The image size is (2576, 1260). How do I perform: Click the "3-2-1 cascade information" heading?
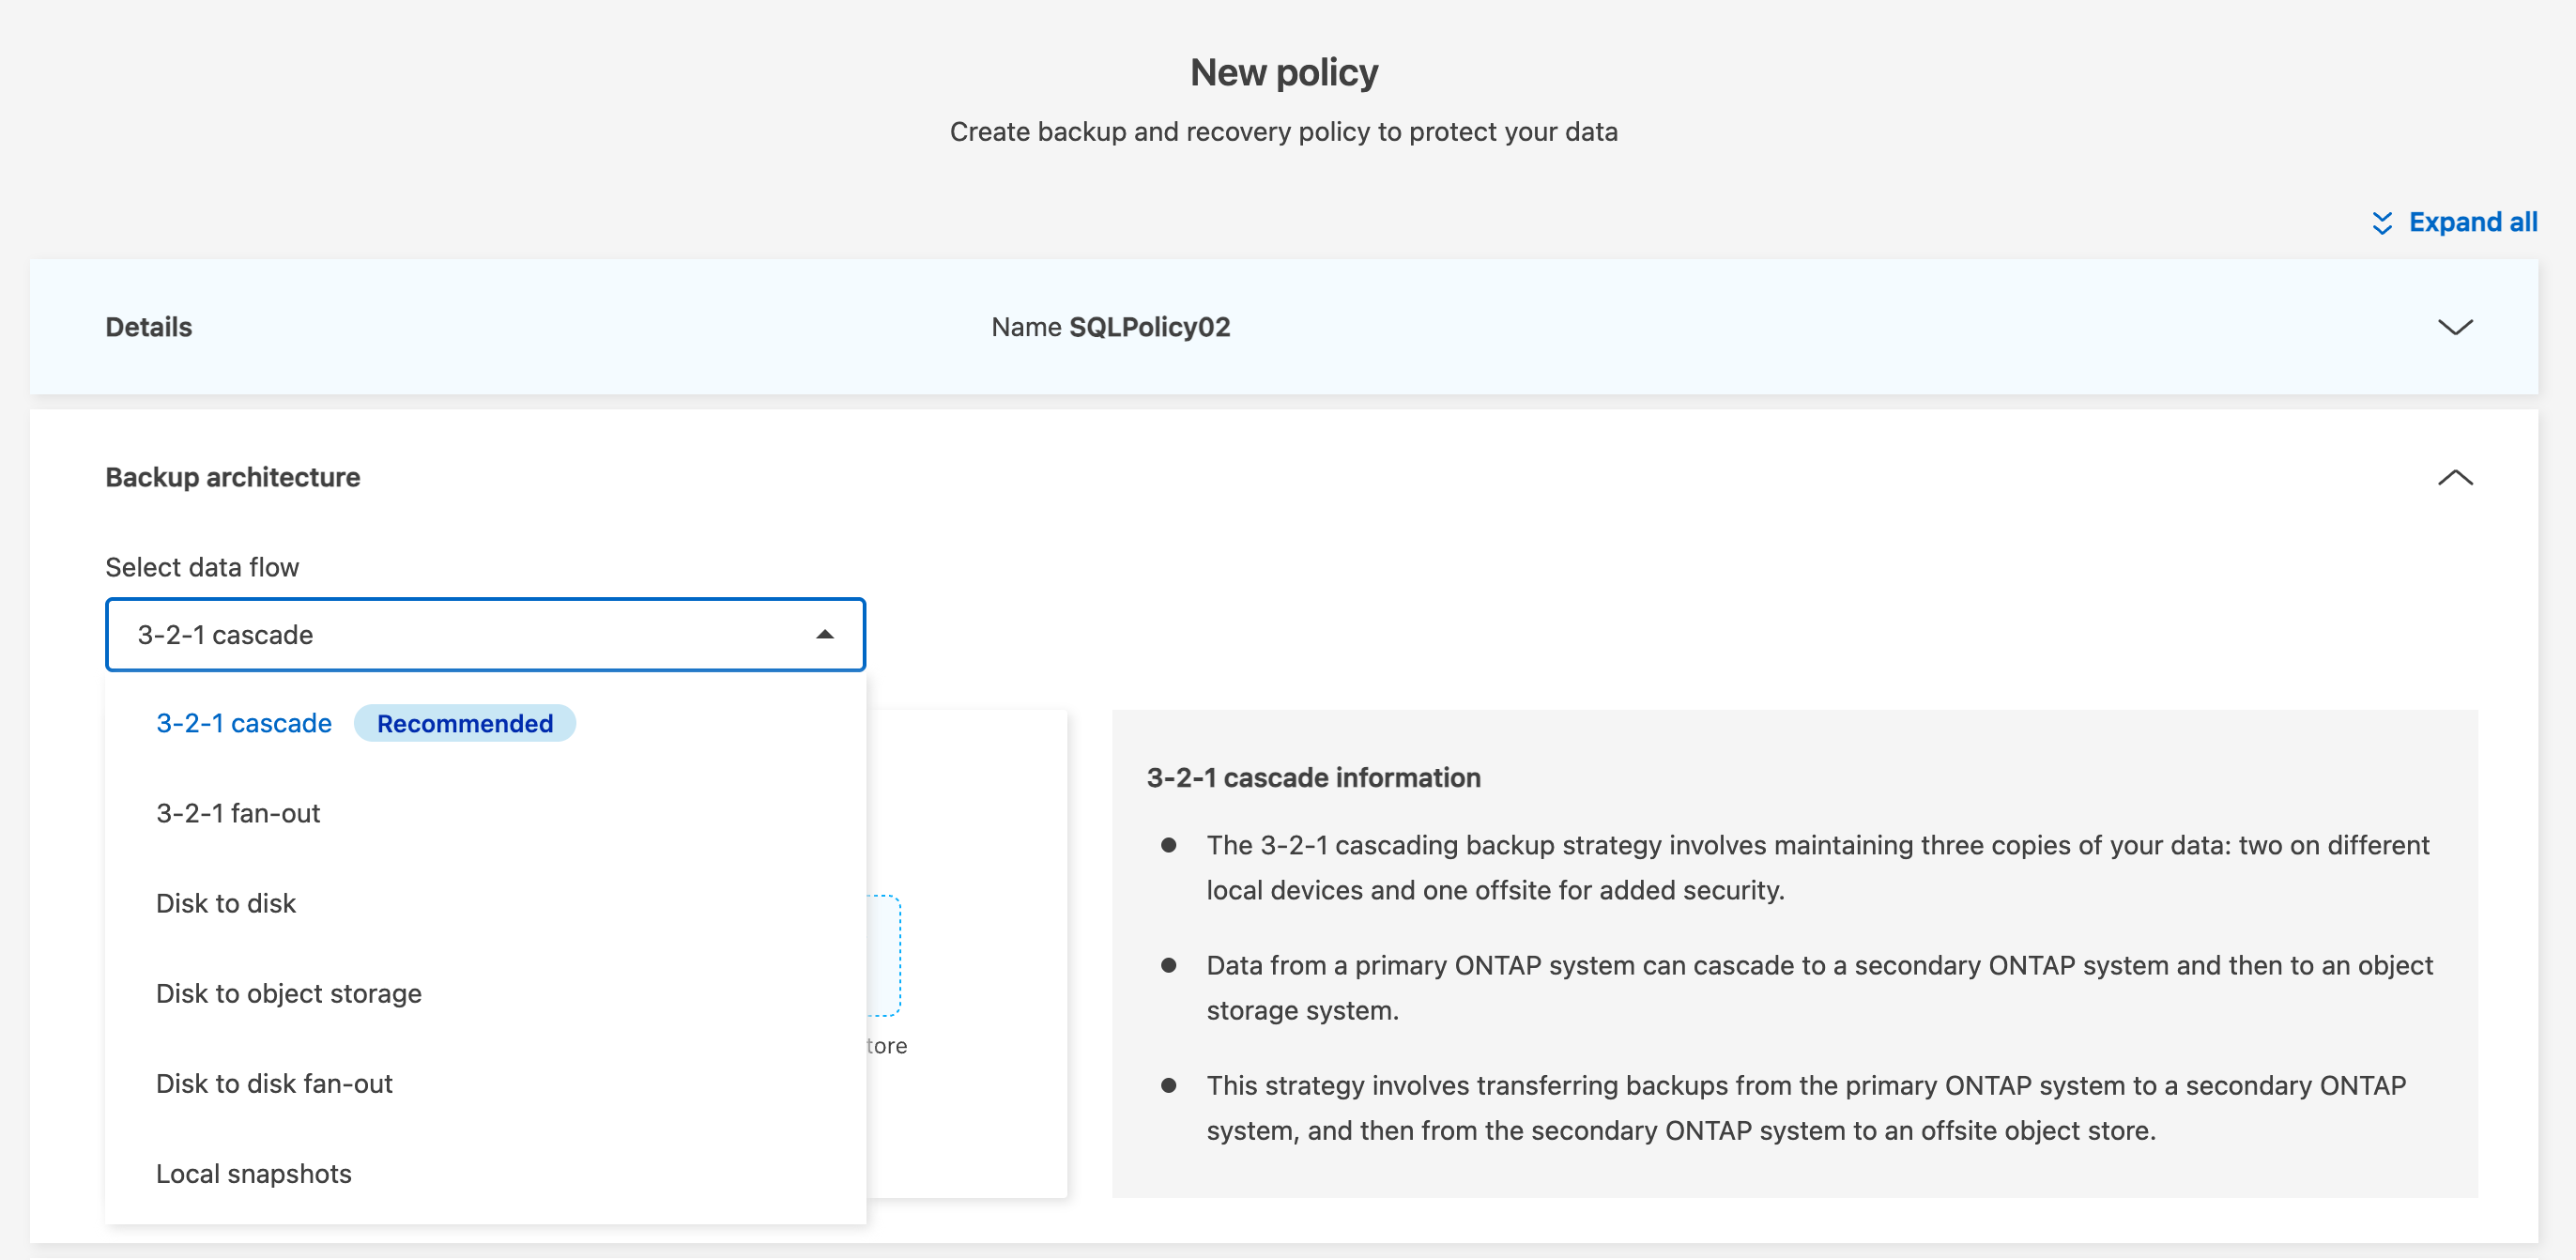pos(1313,778)
